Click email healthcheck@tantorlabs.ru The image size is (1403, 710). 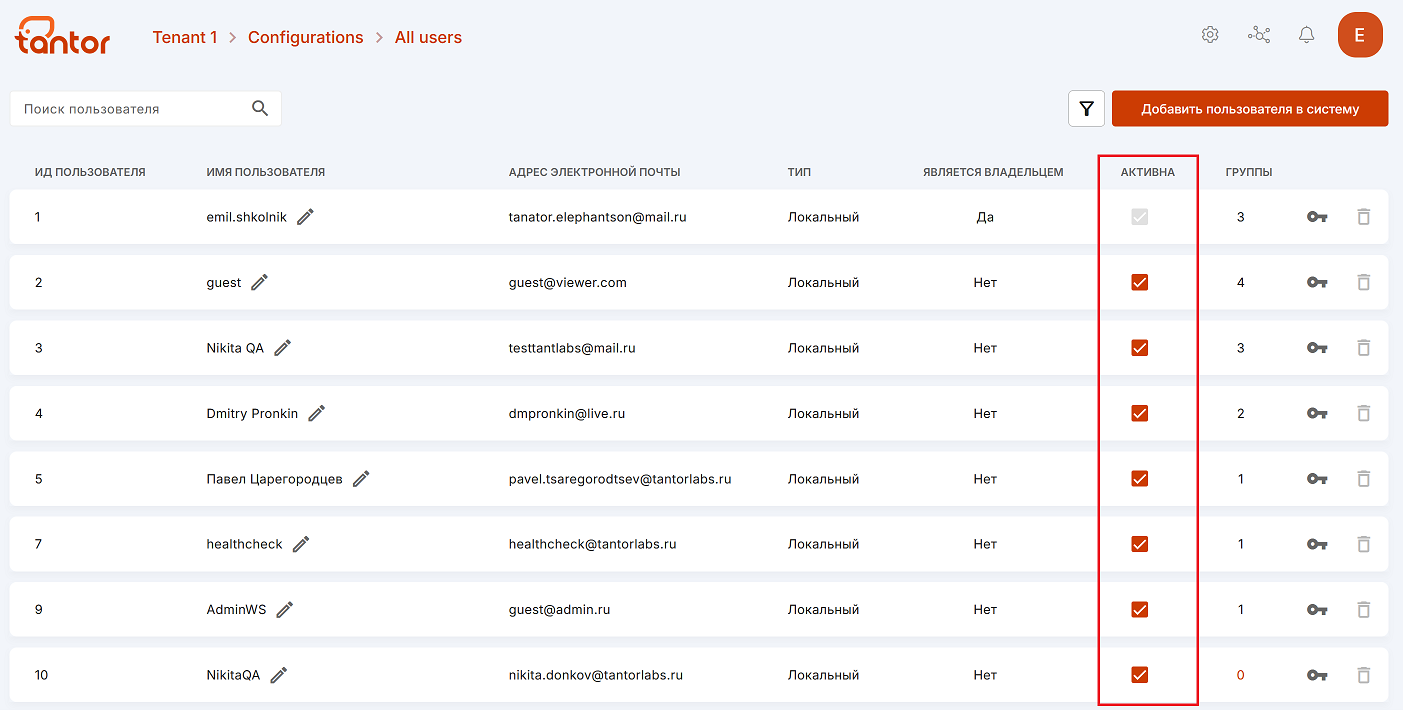[592, 544]
